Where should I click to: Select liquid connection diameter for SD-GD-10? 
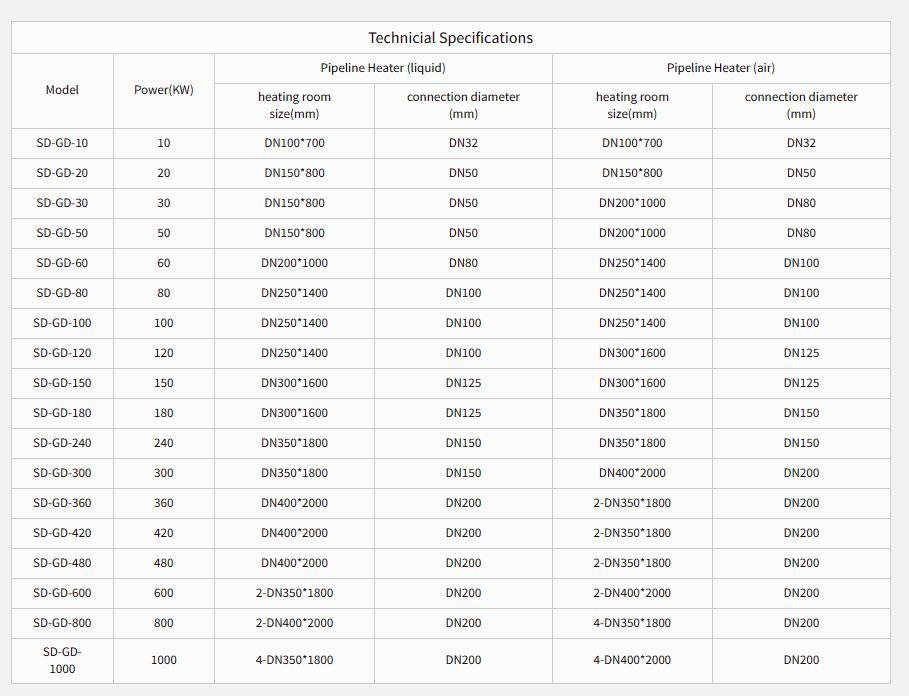tap(463, 143)
